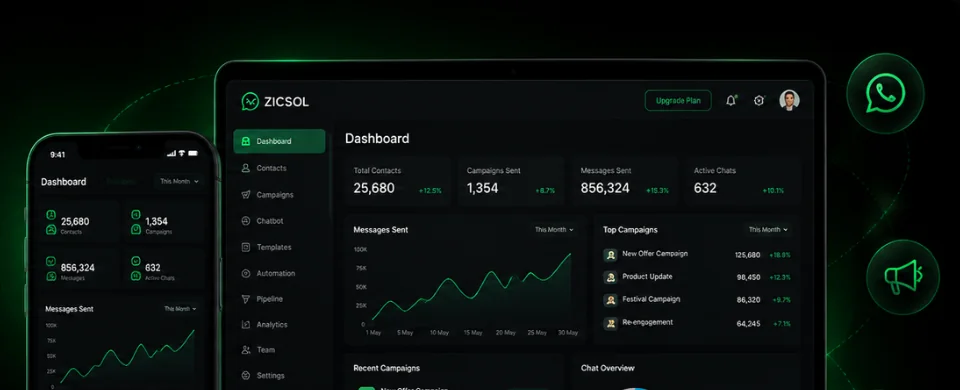
Task: Click the large megaphone circle icon
Action: [903, 277]
